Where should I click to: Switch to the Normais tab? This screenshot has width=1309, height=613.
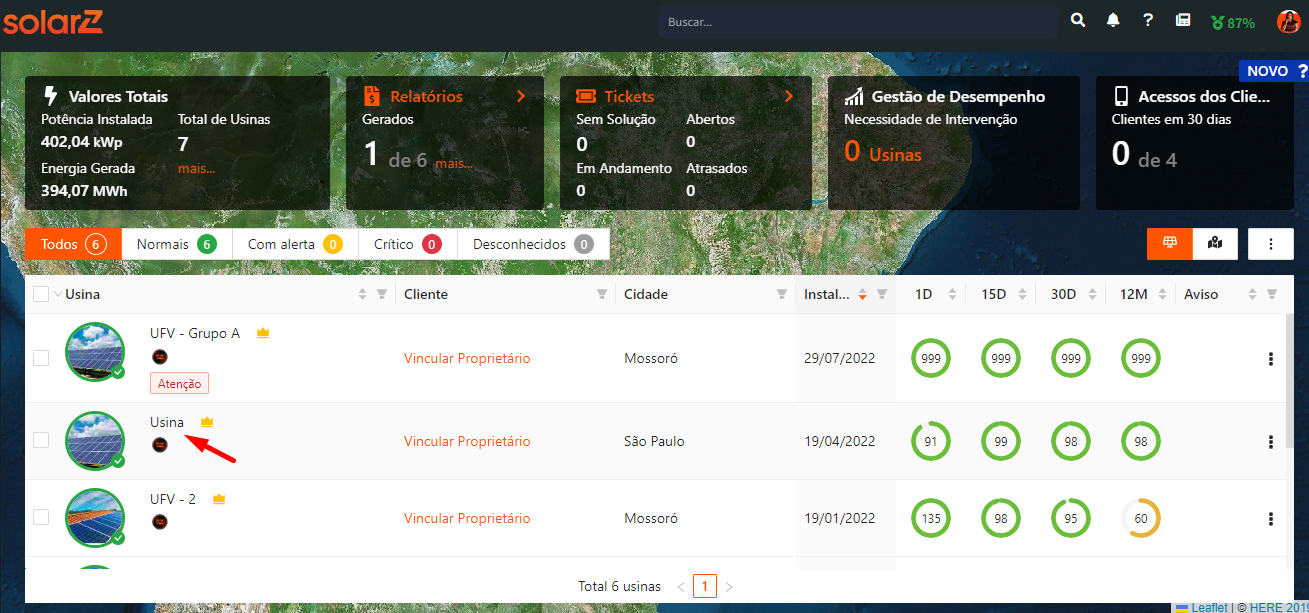pyautogui.click(x=176, y=244)
